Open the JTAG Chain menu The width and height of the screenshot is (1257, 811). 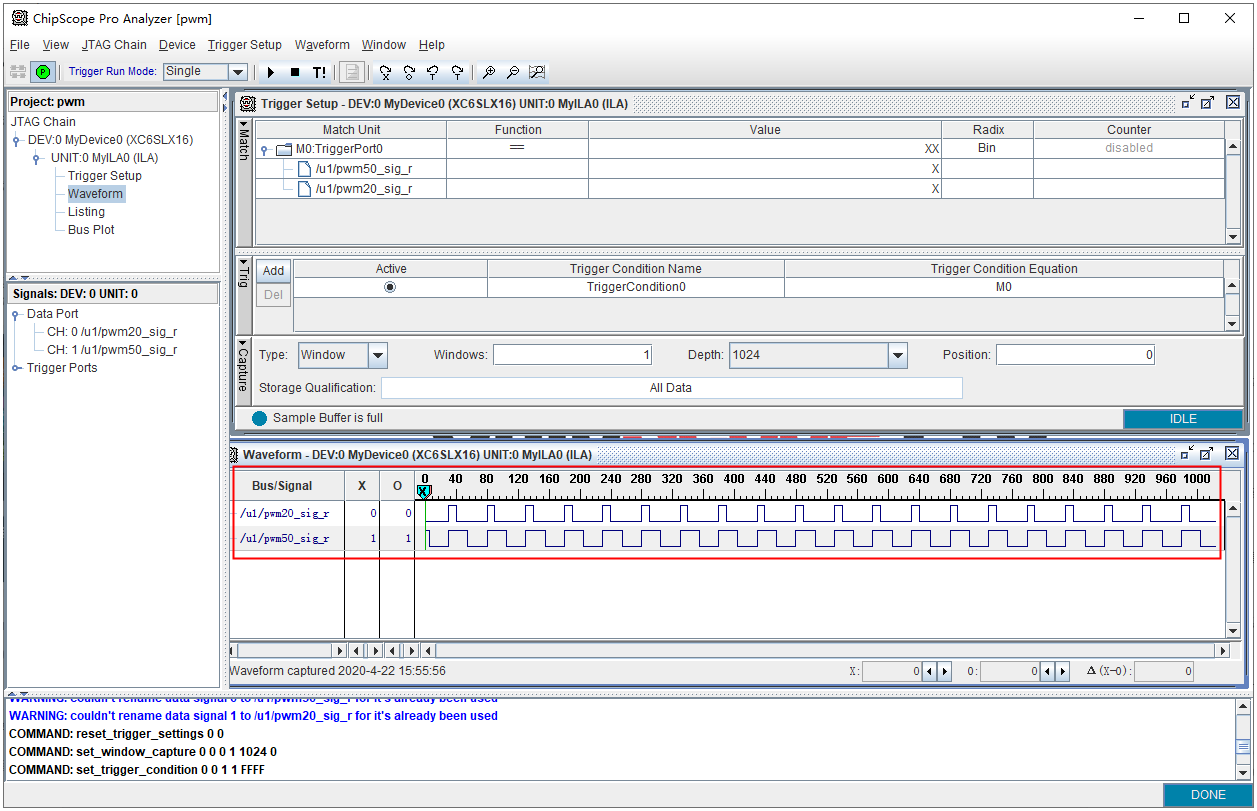[114, 45]
